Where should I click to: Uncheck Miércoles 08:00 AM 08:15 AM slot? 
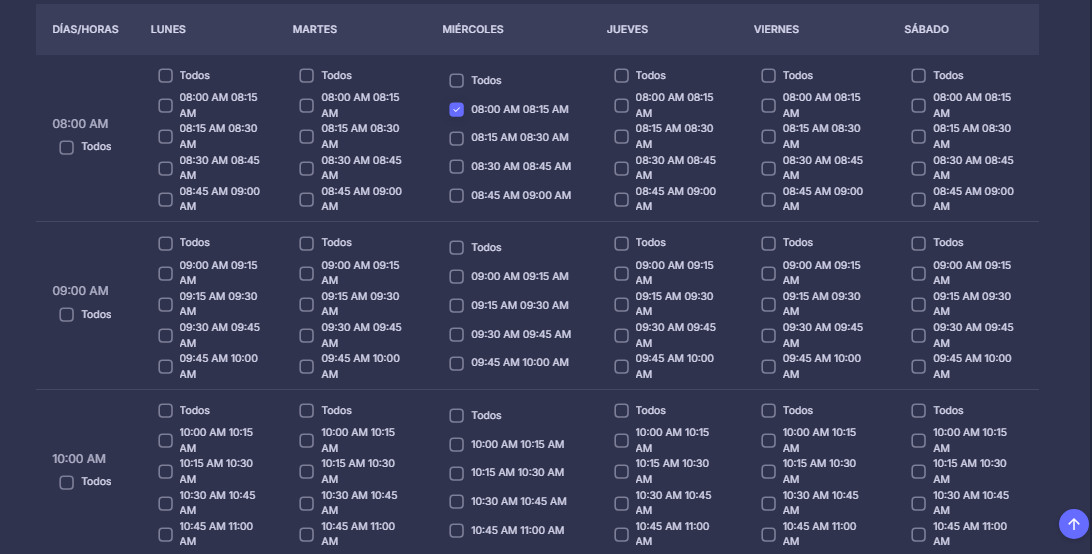tap(457, 110)
